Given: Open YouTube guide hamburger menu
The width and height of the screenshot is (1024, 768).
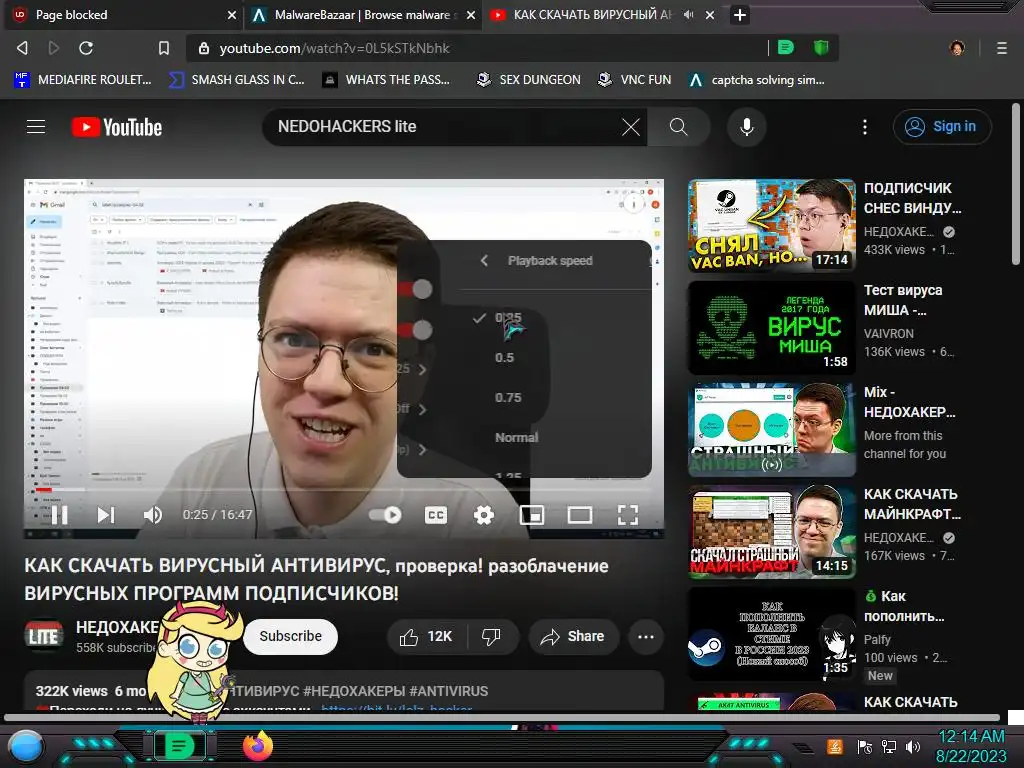Looking at the screenshot, I should tap(36, 127).
